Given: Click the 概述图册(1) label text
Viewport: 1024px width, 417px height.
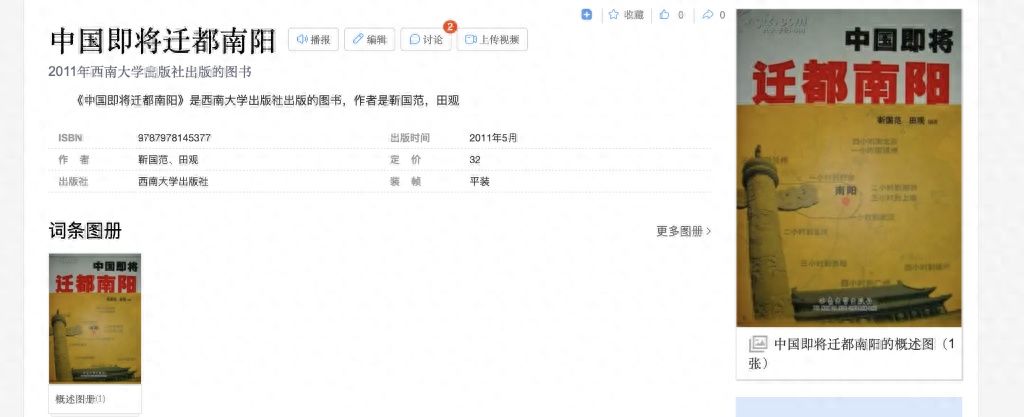Looking at the screenshot, I should pyautogui.click(x=80, y=399).
